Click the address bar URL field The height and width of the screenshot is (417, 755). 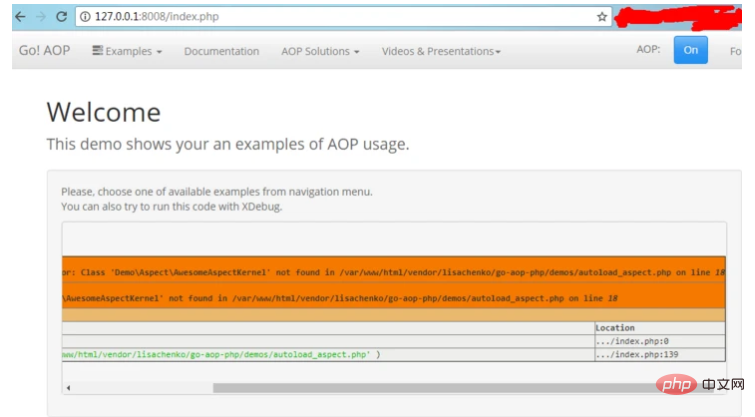pyautogui.click(x=340, y=17)
